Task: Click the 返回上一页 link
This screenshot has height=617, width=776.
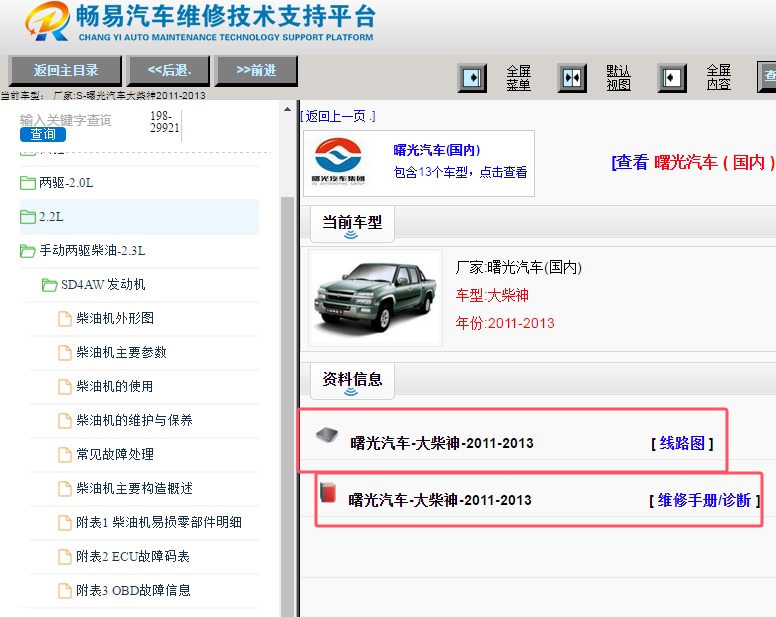Action: pyautogui.click(x=338, y=117)
